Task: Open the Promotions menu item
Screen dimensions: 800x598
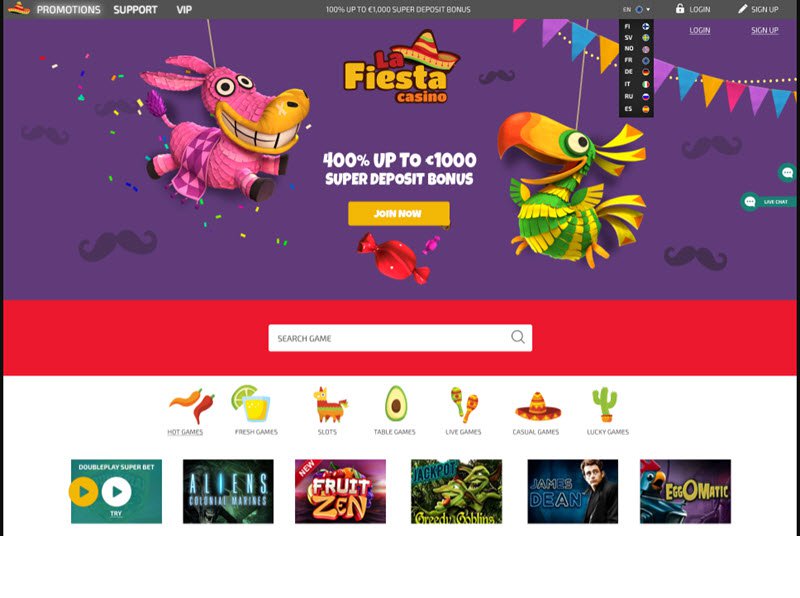Action: click(x=68, y=10)
